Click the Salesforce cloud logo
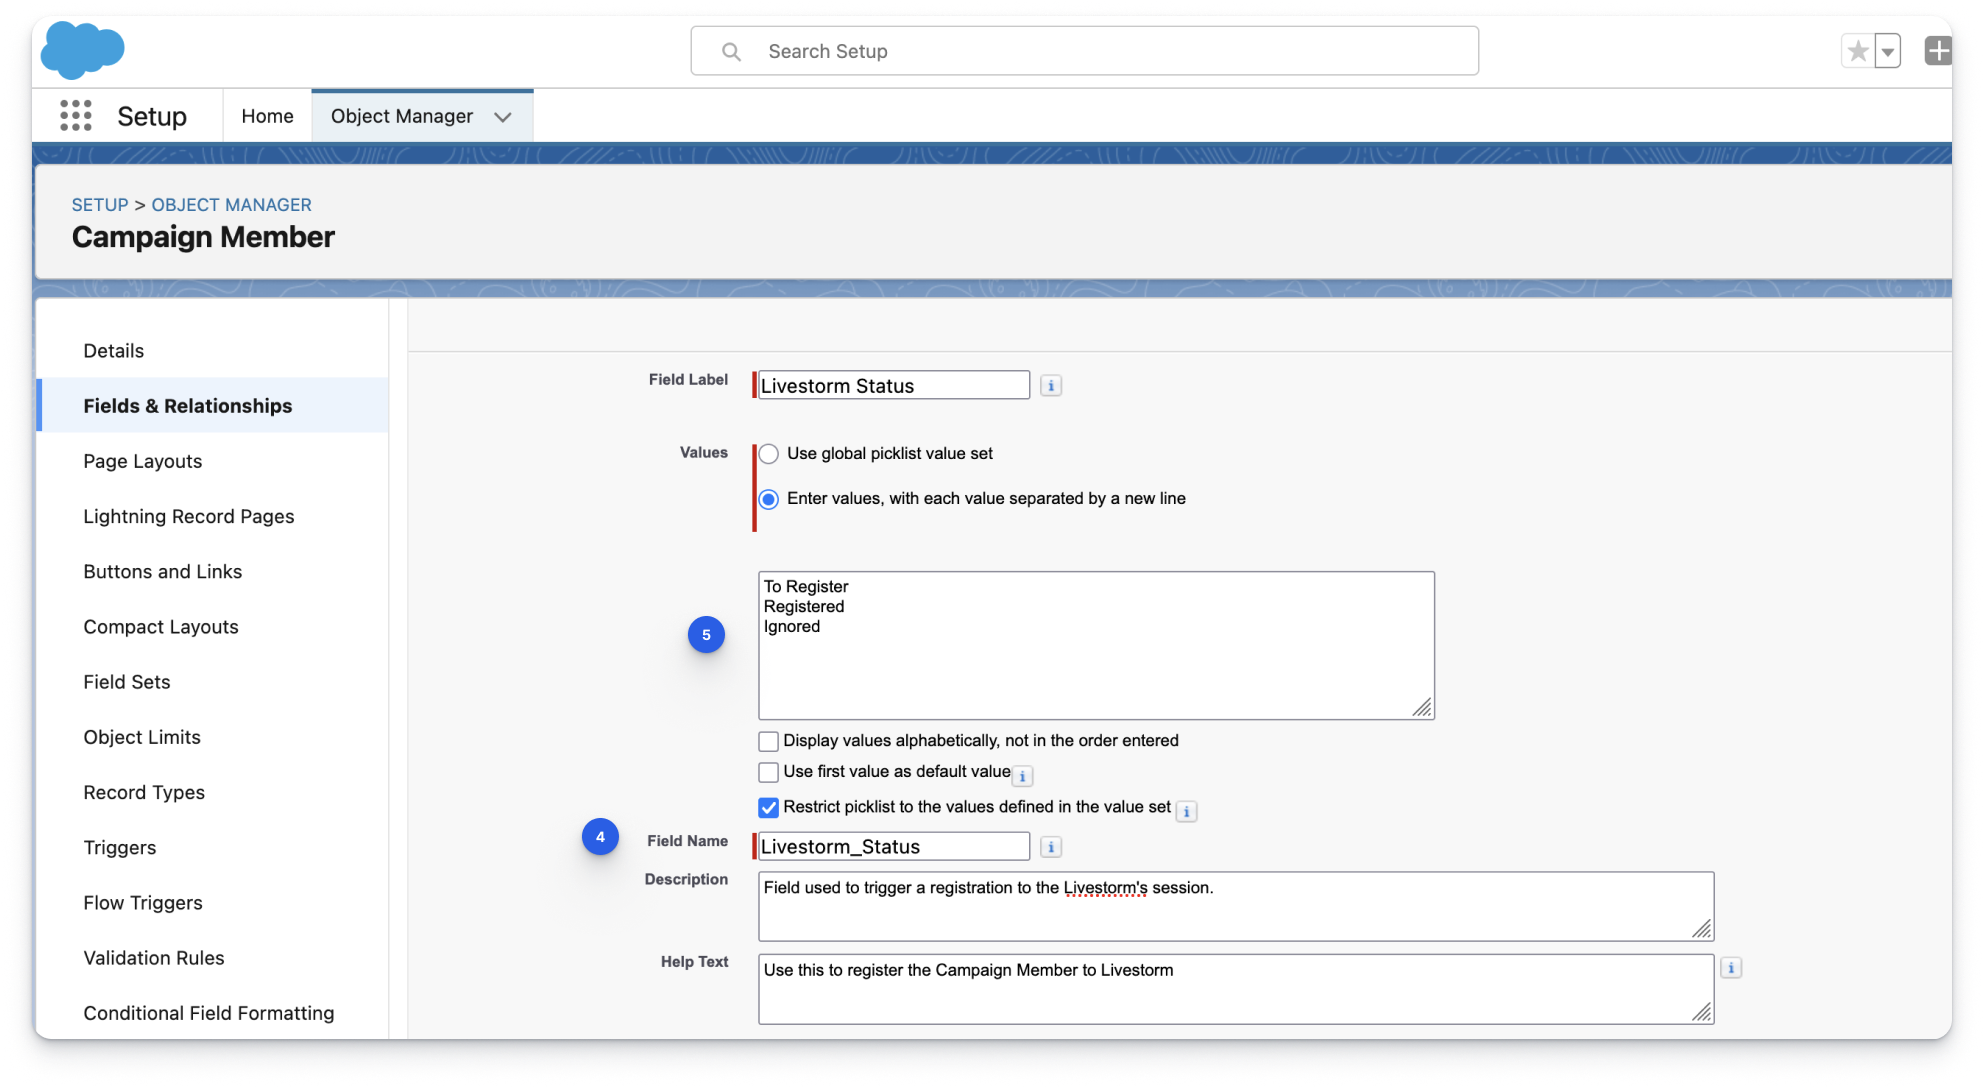Image resolution: width=1984 pixels, height=1088 pixels. click(82, 50)
